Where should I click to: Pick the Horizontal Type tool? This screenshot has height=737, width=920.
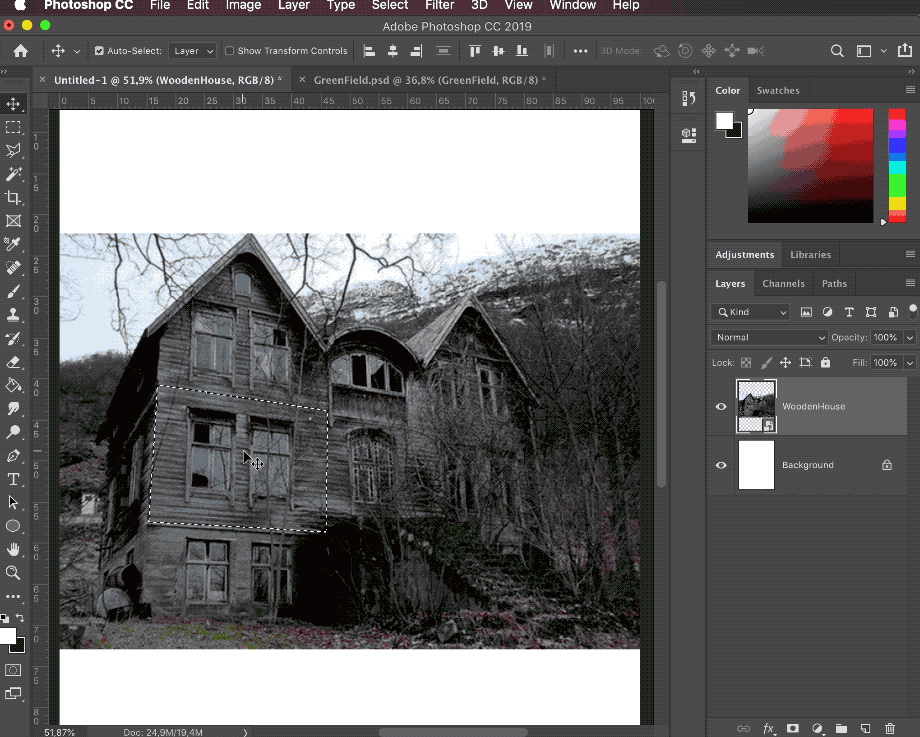(13, 479)
